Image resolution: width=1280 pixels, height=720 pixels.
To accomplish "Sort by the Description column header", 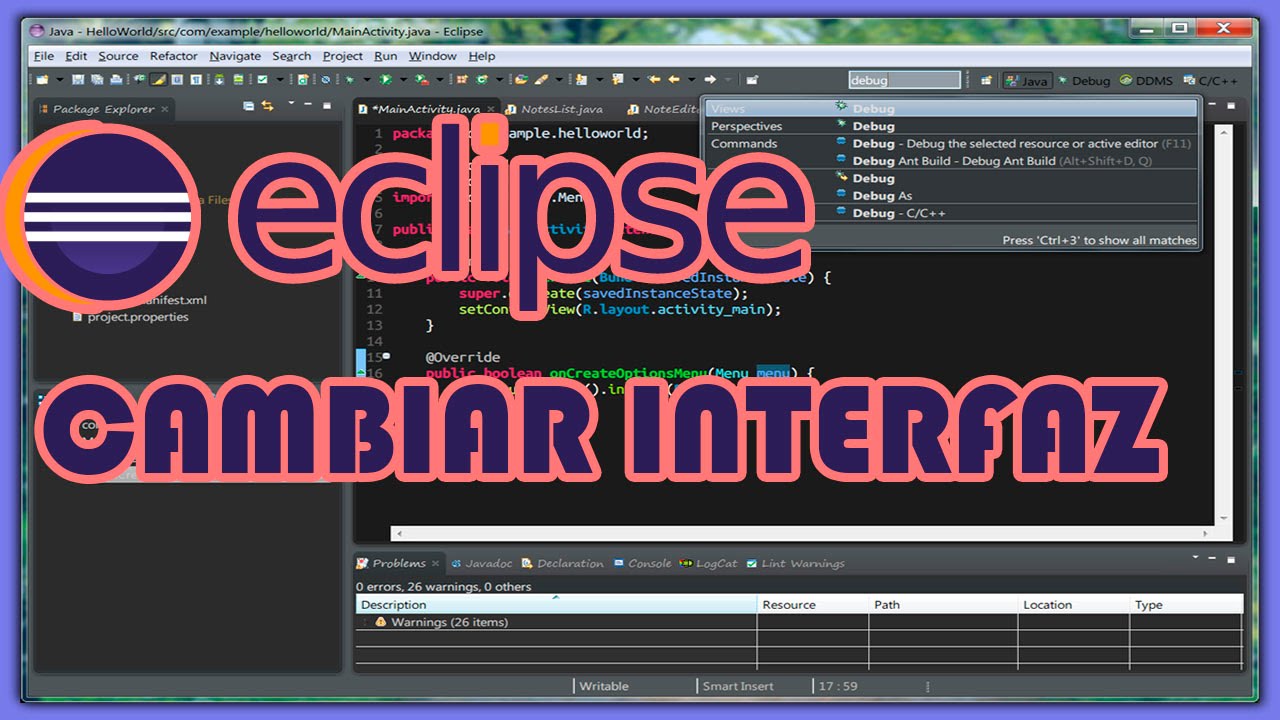I will (x=556, y=604).
